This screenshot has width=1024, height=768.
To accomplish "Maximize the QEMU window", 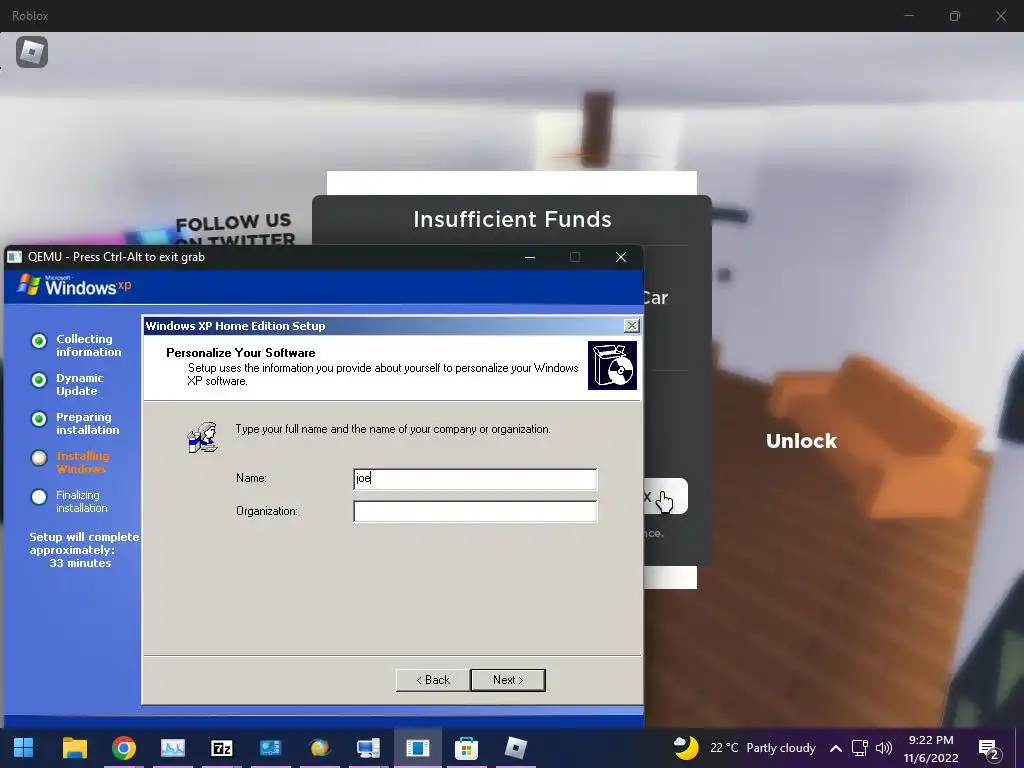I will [x=575, y=257].
